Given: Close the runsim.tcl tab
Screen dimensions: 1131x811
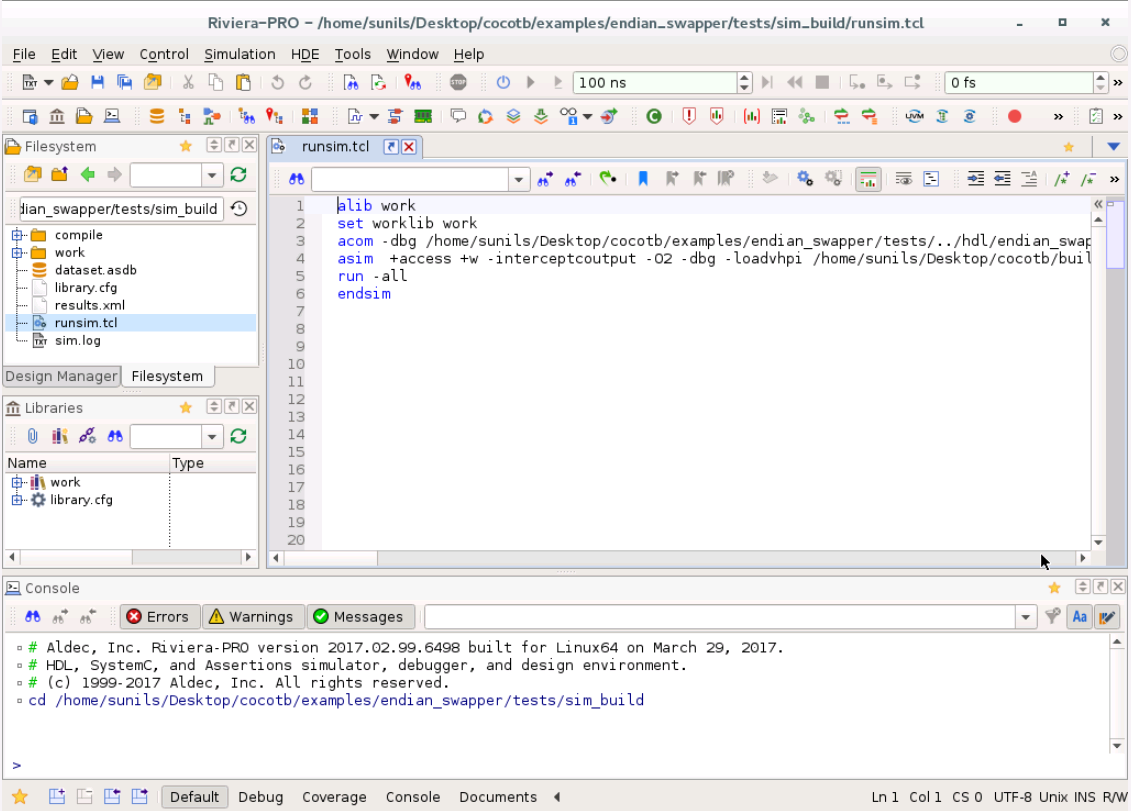Looking at the screenshot, I should pyautogui.click(x=409, y=146).
